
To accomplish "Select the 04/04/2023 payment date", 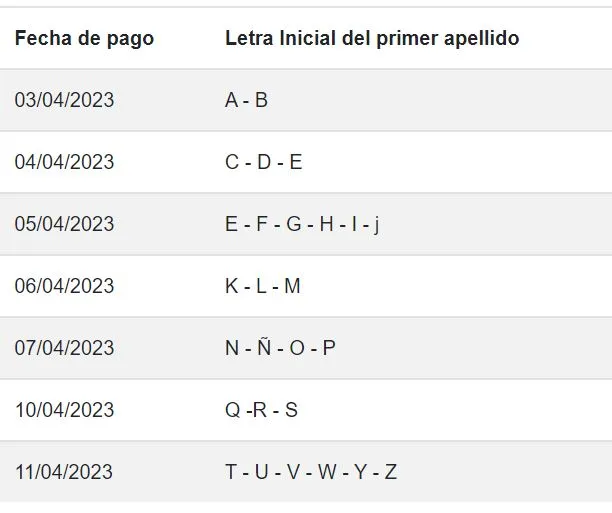I will click(x=64, y=162).
